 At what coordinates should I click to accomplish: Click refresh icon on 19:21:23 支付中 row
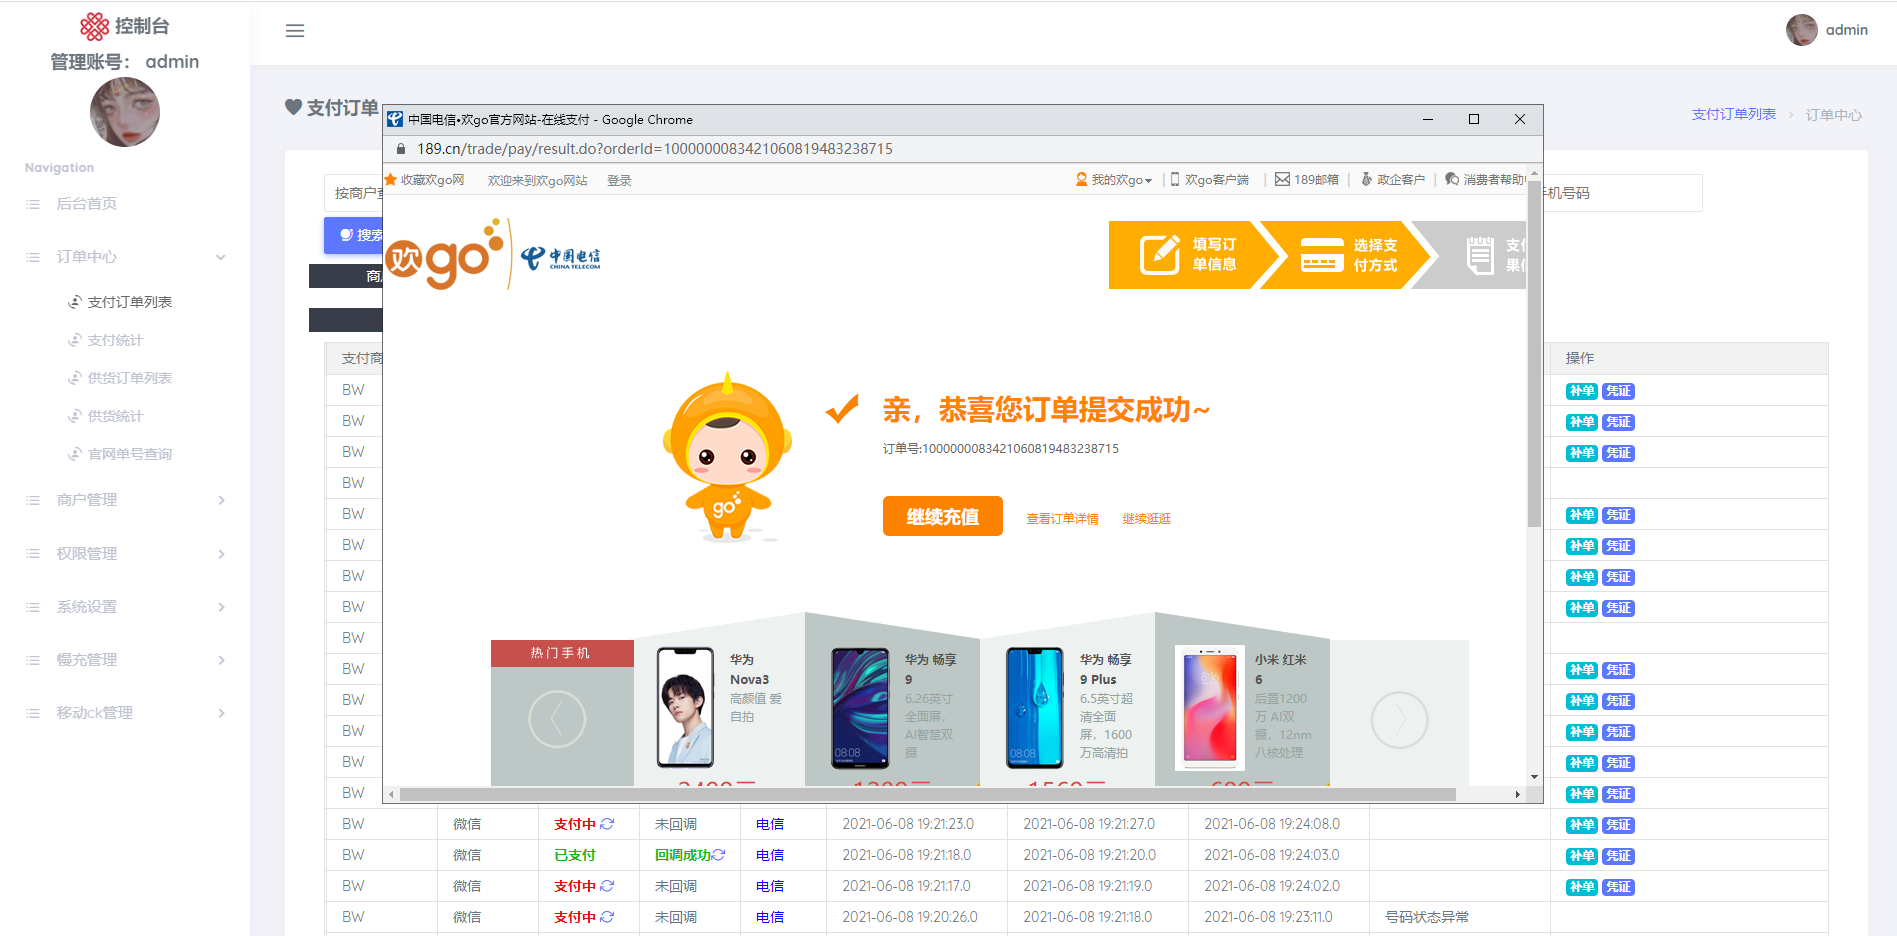tap(607, 824)
